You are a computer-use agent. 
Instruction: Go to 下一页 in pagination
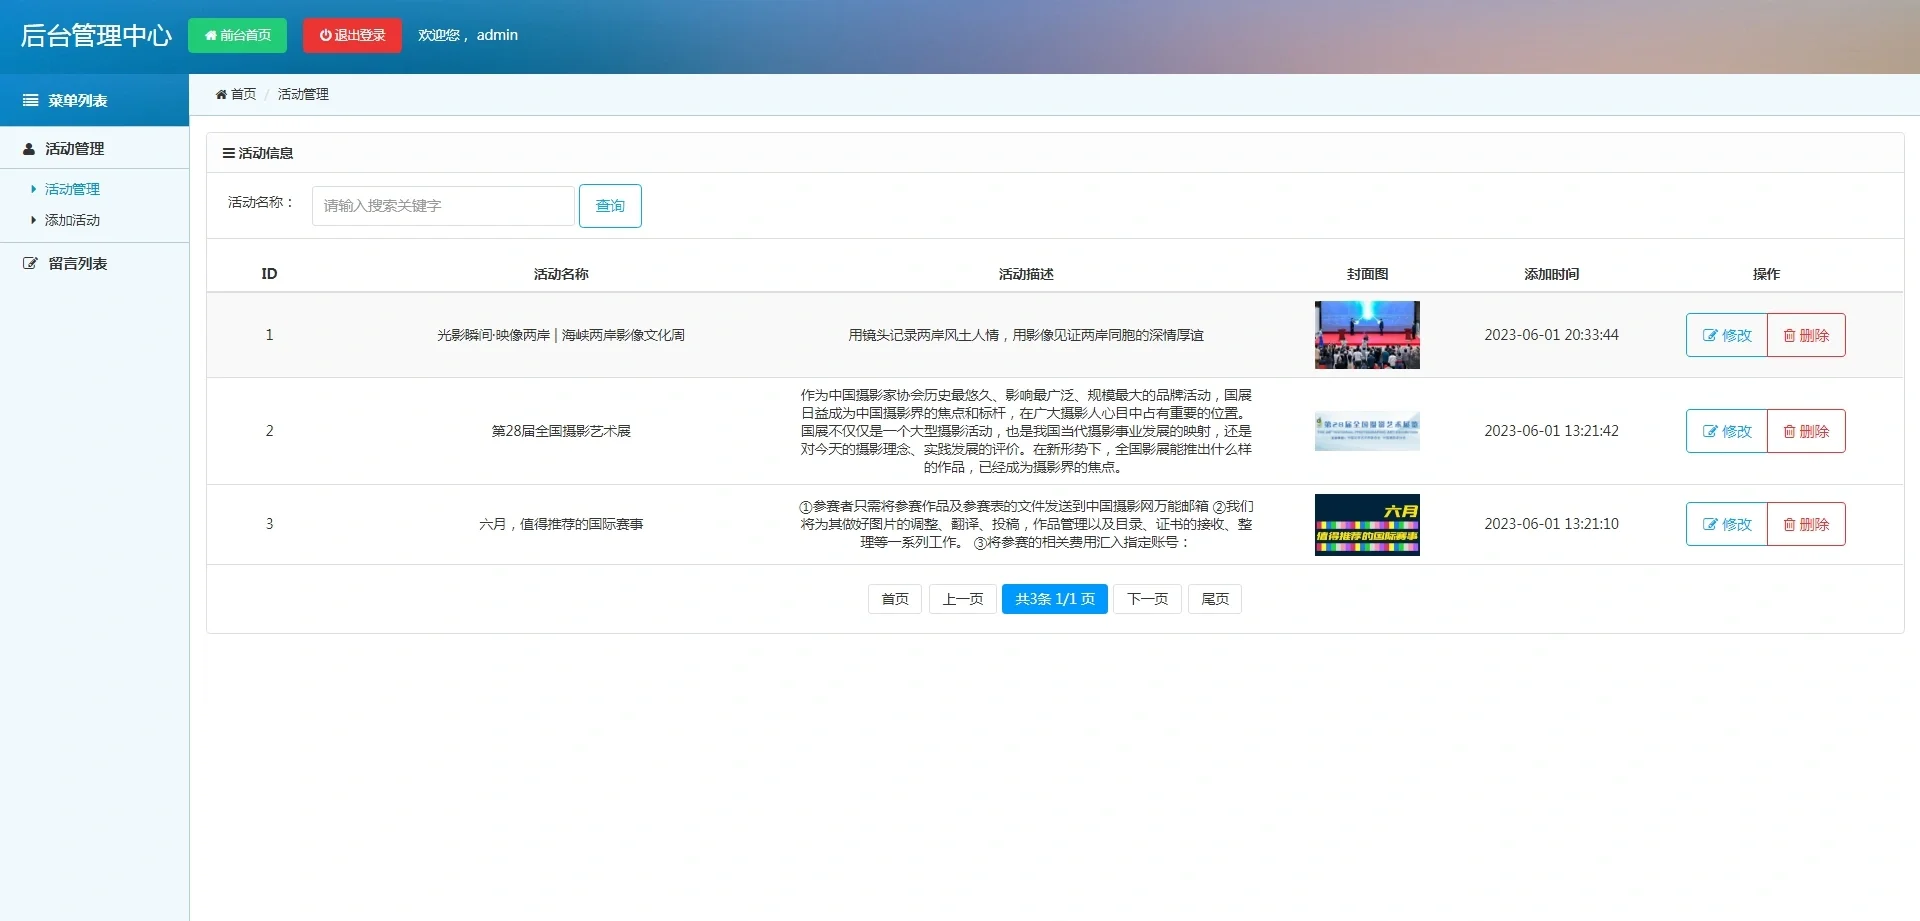click(1147, 598)
